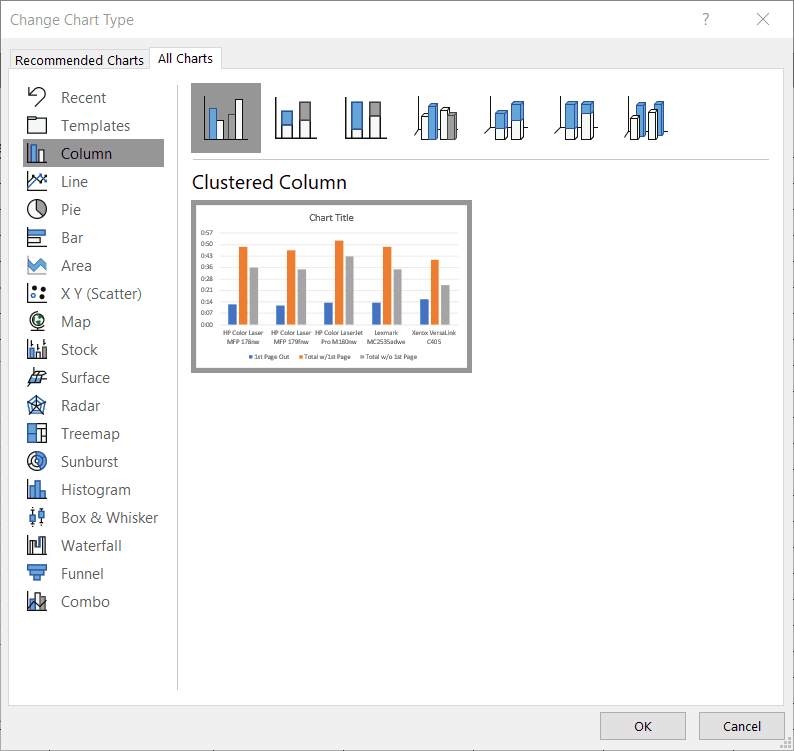
Task: Click the Clustered Column chart preview thumbnail
Action: 331,287
